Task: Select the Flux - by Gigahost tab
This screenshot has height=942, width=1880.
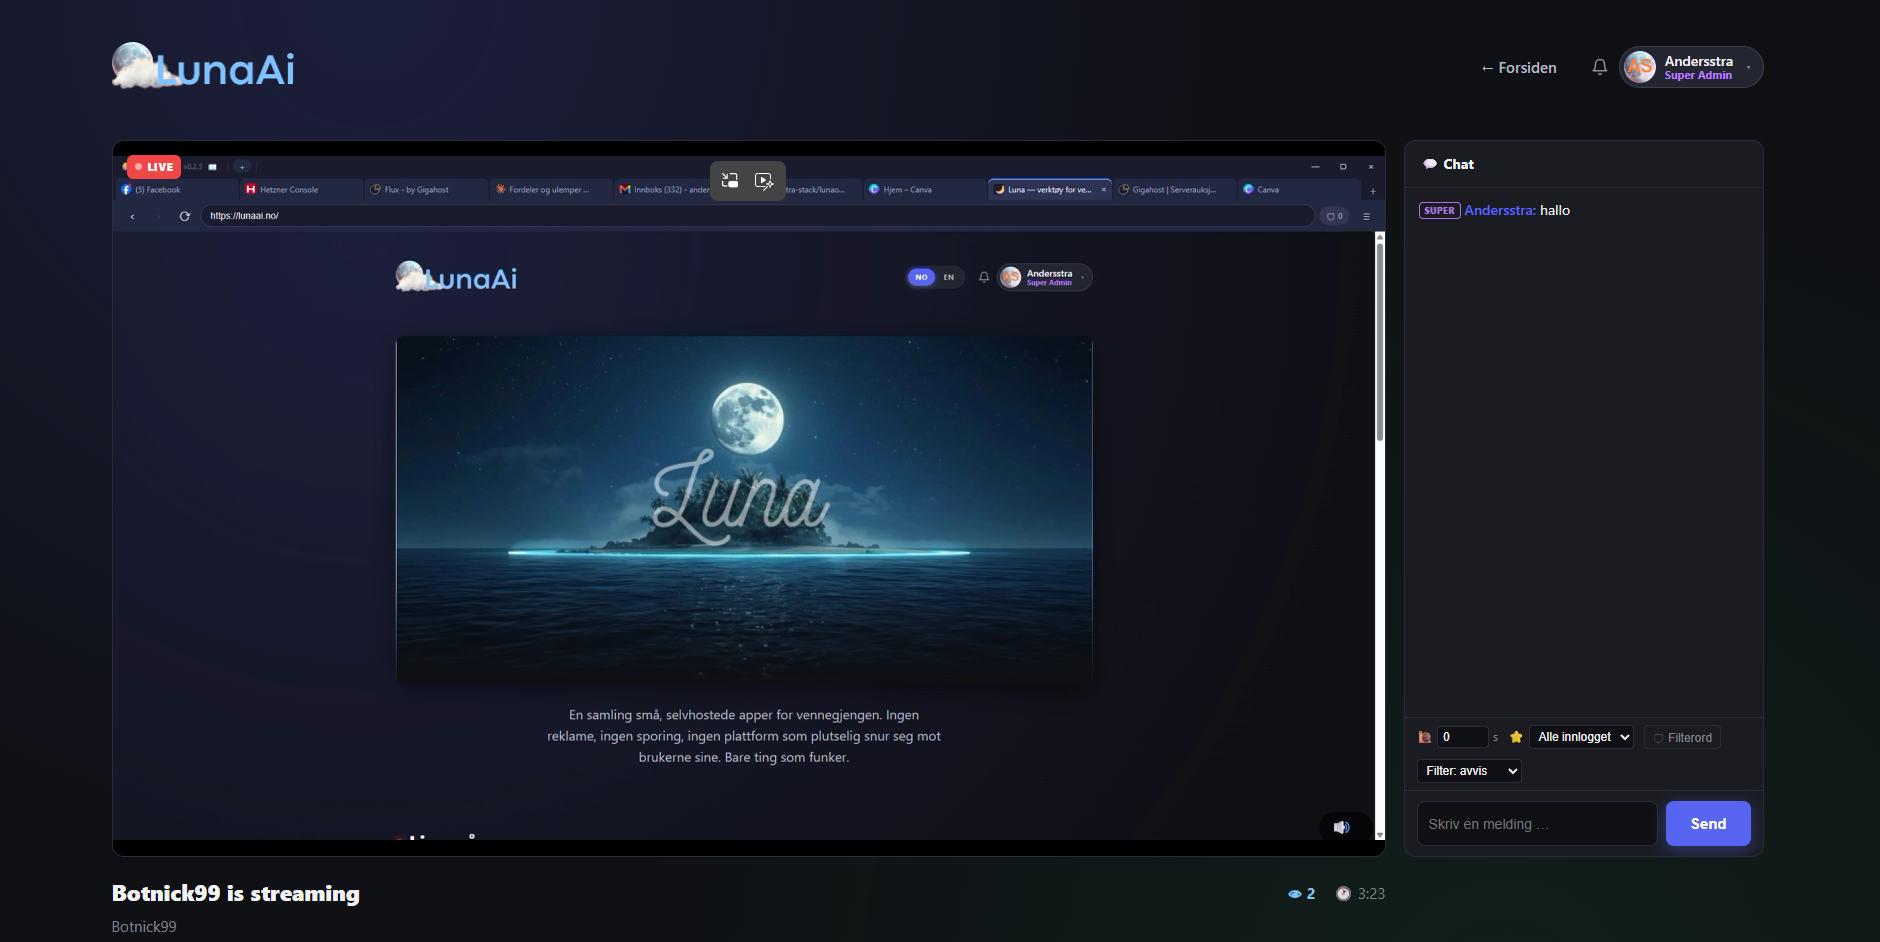Action: pos(426,189)
